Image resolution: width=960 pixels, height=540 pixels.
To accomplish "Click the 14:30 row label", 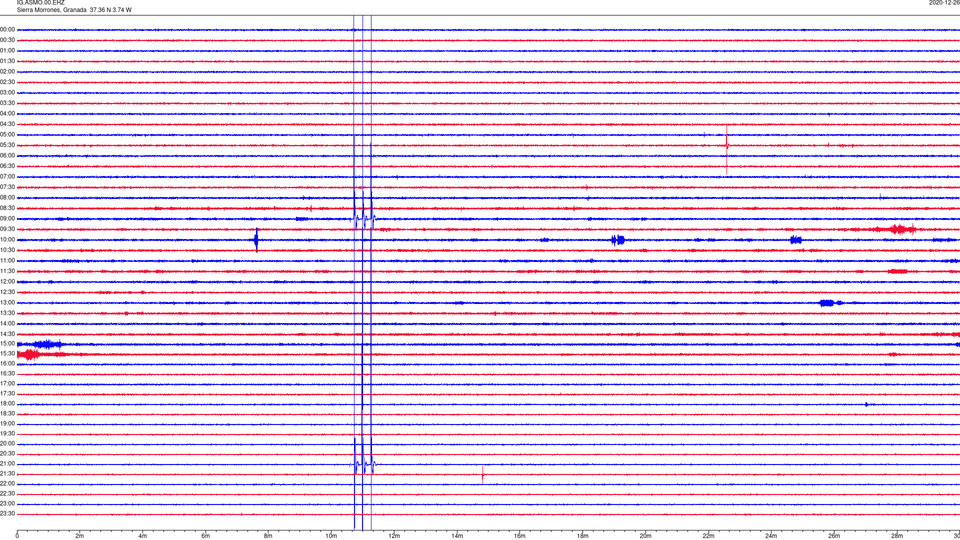I will [x=7, y=334].
